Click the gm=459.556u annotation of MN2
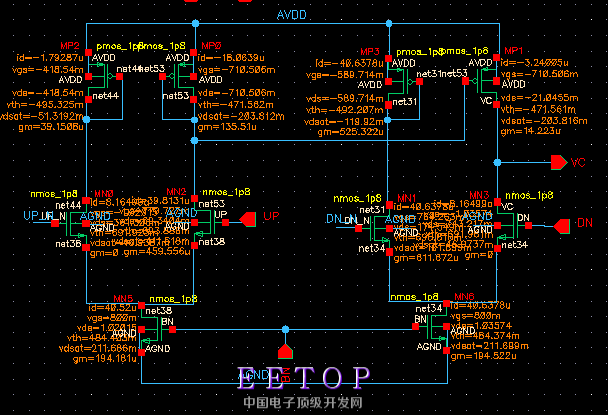Image resolution: width=608 pixels, height=415 pixels. (157, 252)
